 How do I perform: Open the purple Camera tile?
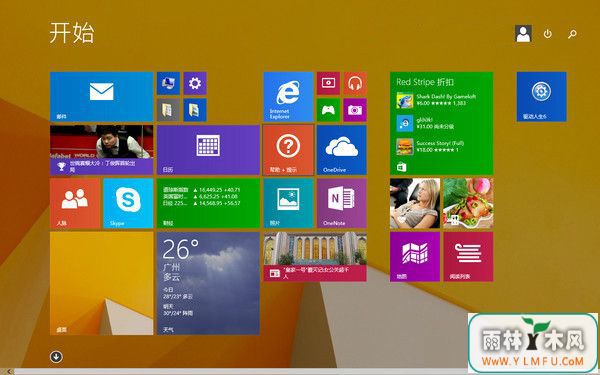tap(355, 110)
